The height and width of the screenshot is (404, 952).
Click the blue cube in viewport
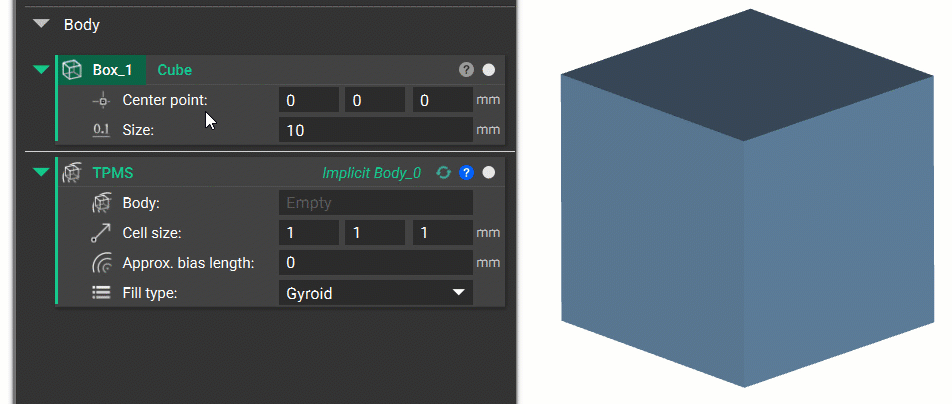pos(747,199)
